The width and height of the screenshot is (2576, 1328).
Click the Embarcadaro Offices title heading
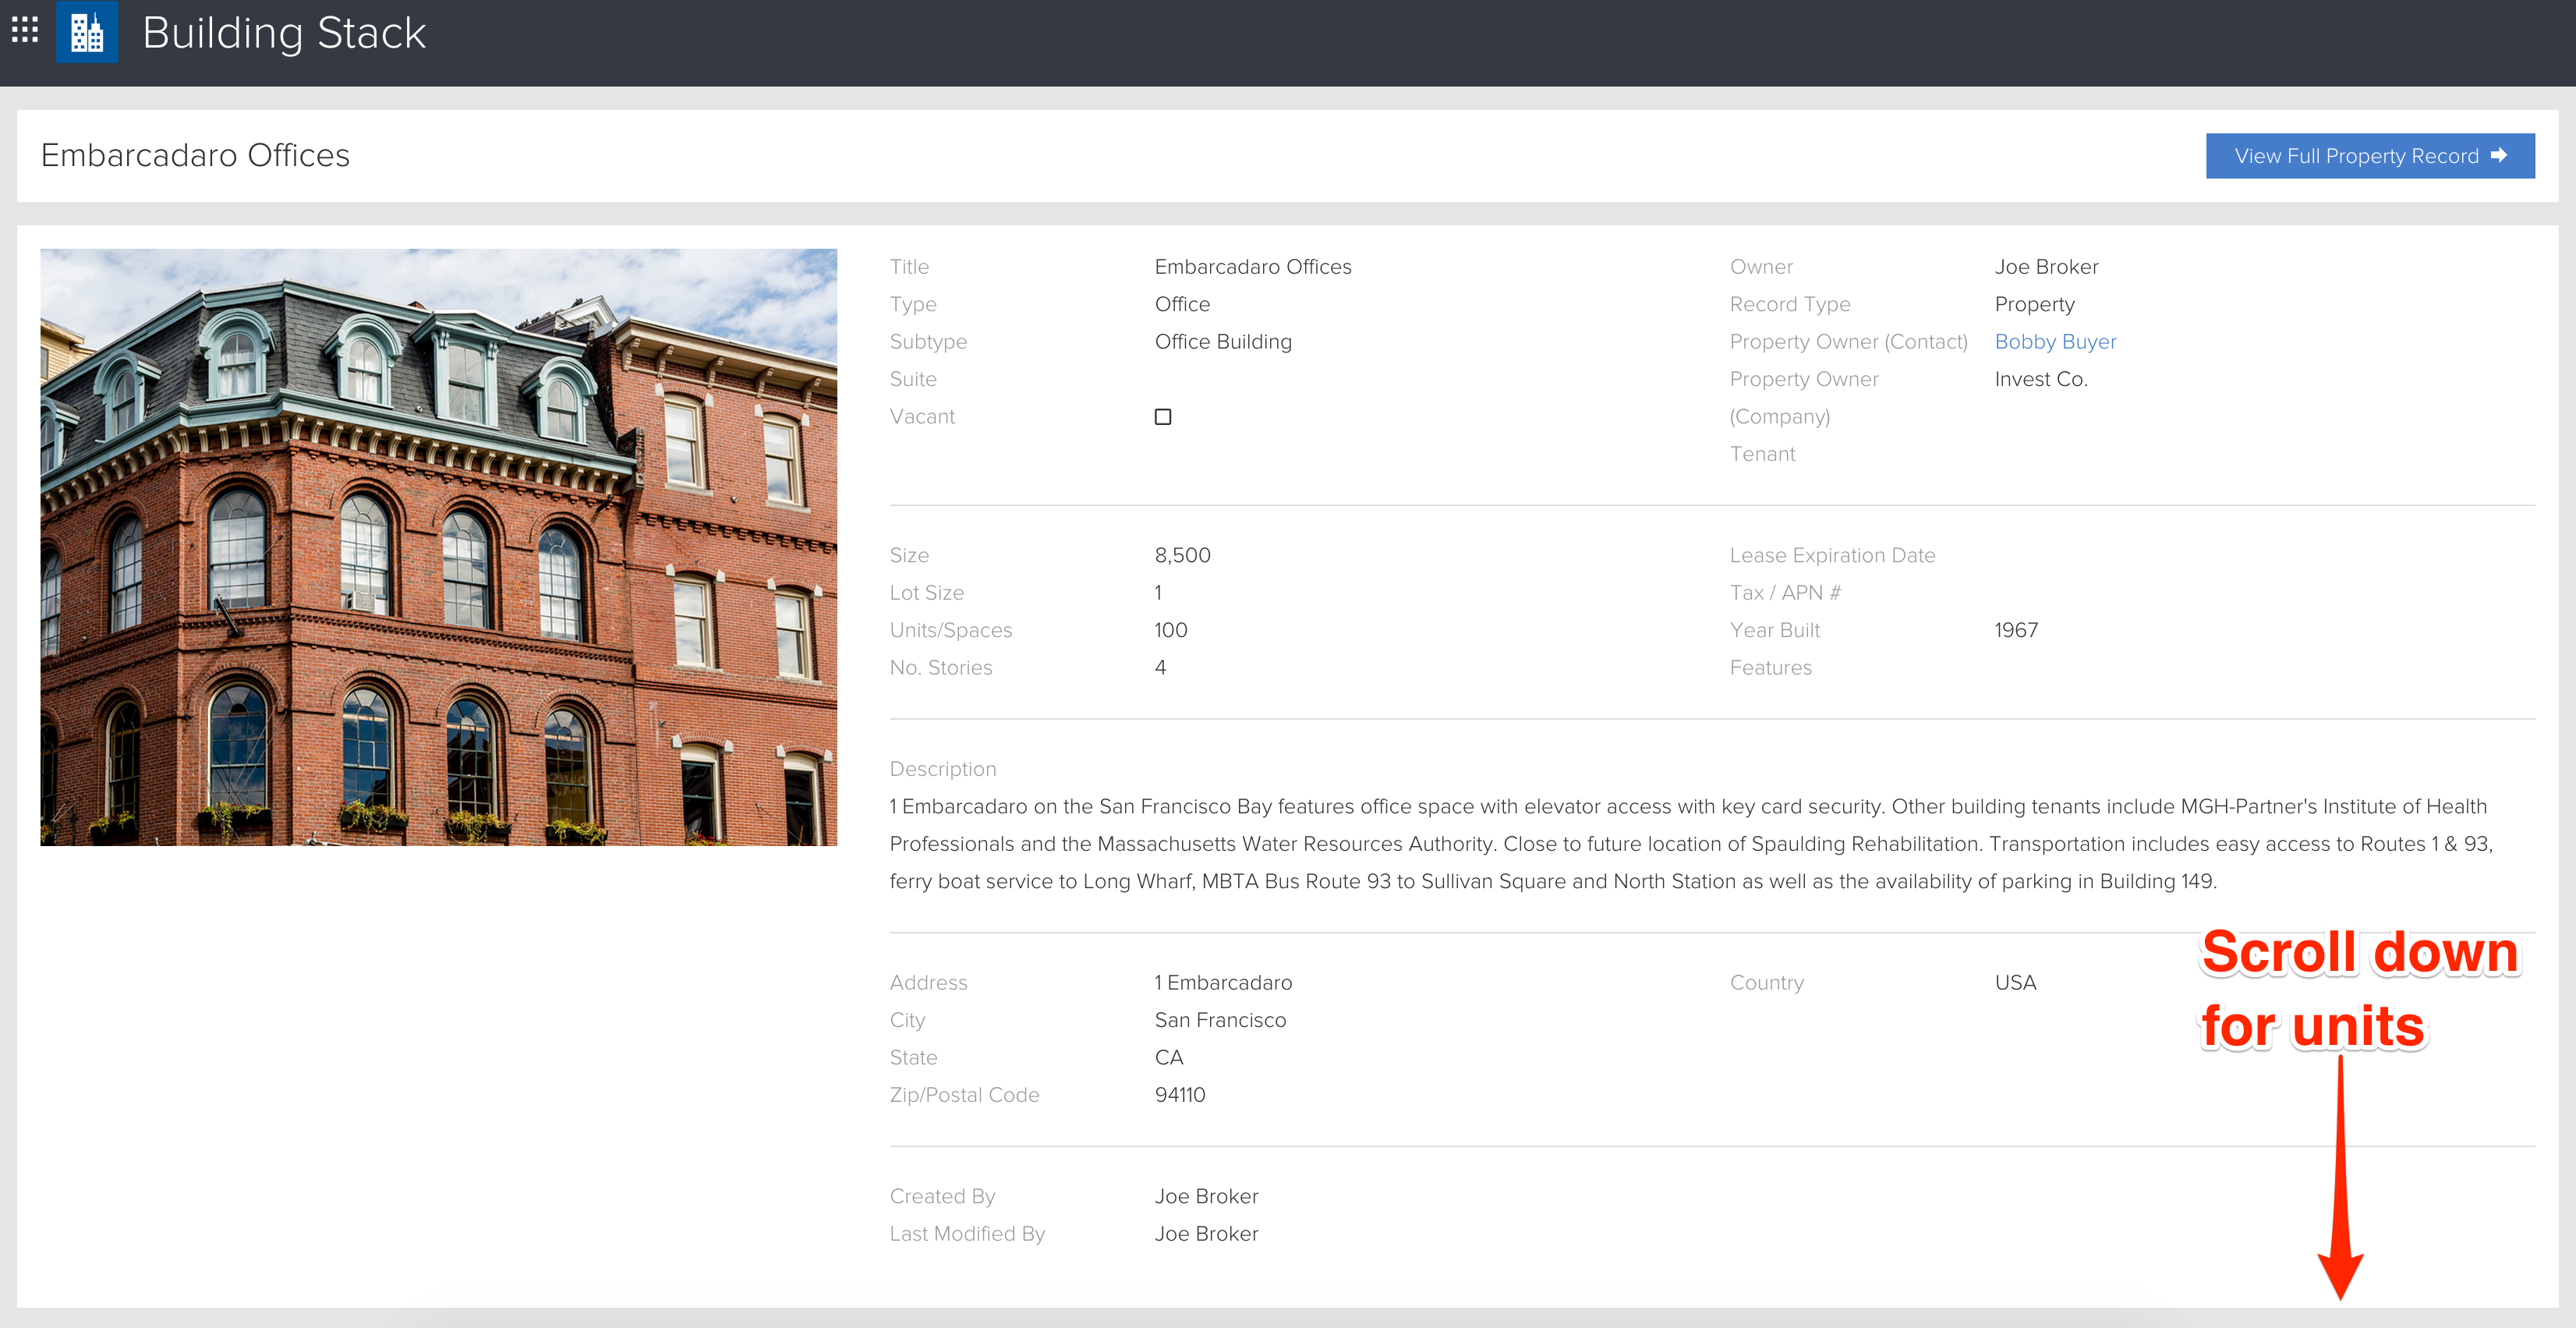coord(194,155)
